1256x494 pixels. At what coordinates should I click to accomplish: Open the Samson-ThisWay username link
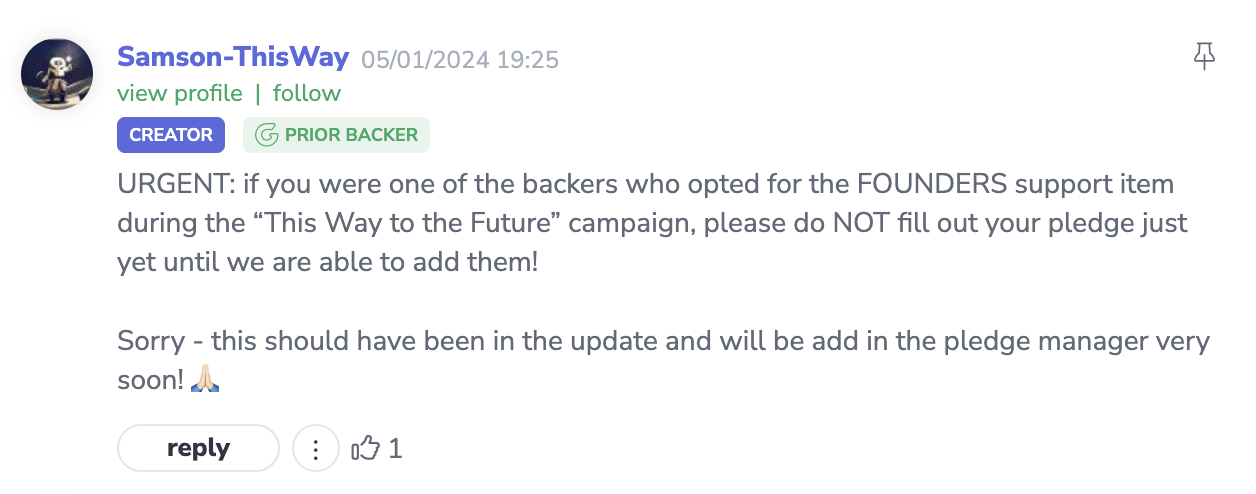[233, 57]
